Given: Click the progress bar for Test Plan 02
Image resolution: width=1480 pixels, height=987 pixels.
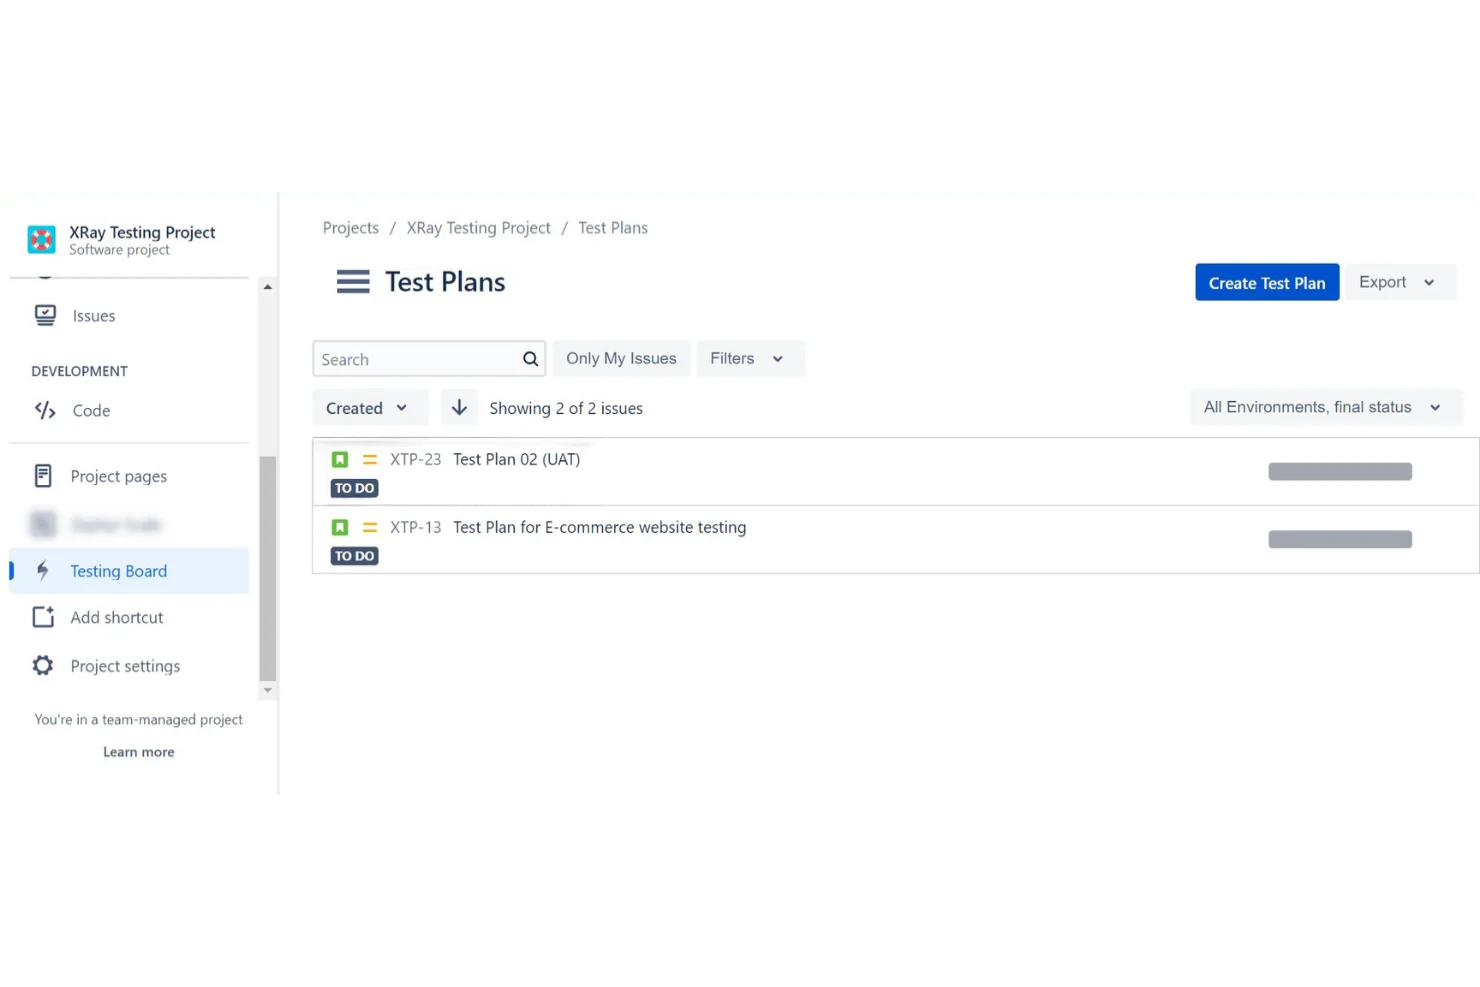Looking at the screenshot, I should point(1340,470).
